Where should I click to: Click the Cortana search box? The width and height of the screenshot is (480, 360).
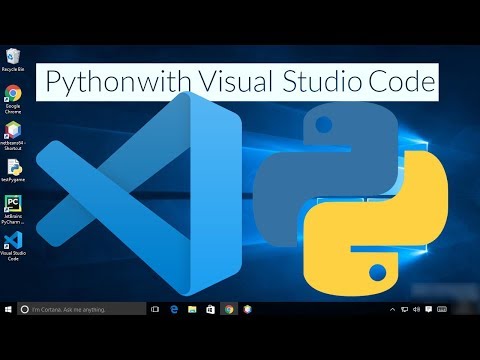82,309
